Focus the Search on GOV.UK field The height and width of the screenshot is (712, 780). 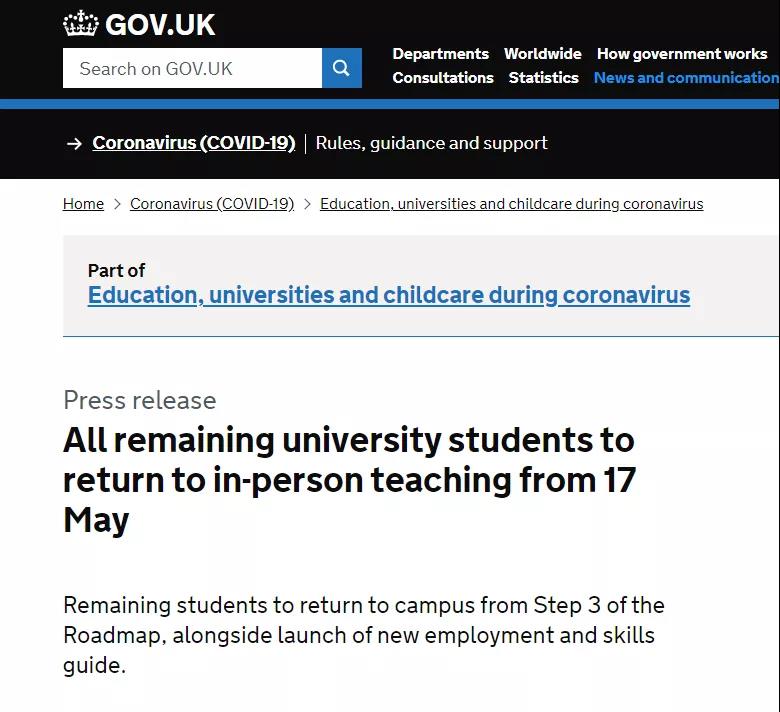point(192,68)
